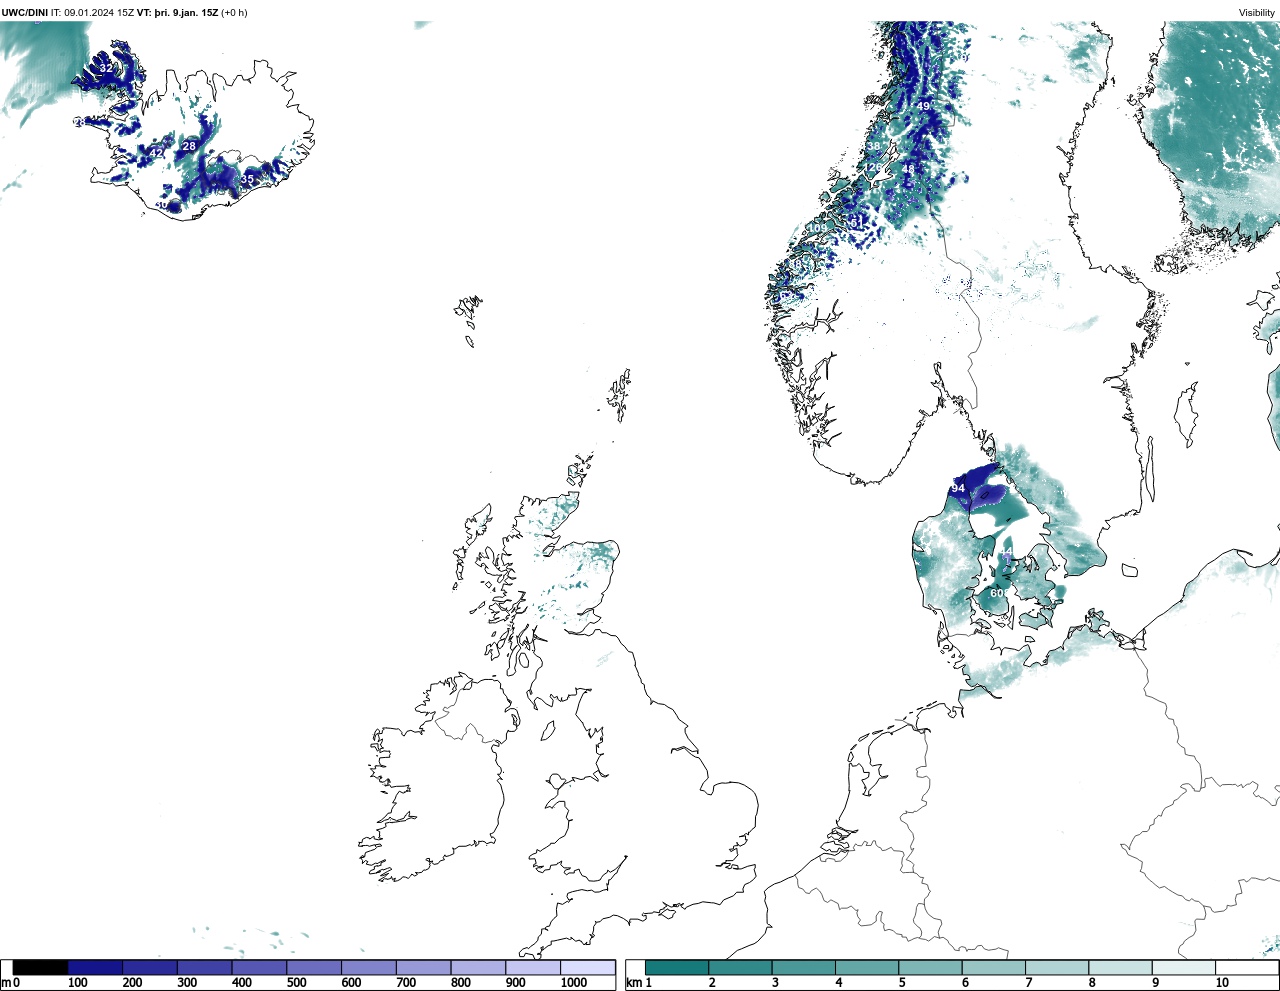This screenshot has height=991, width=1280.
Task: Select the black 0–100 m legend swatch
Action: click(x=41, y=968)
